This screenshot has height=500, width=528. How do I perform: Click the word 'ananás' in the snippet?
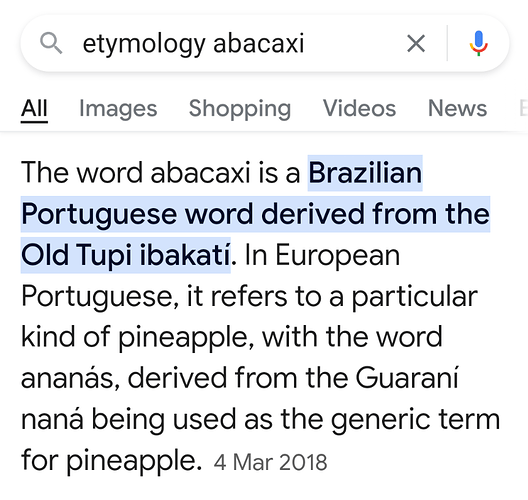[70, 378]
